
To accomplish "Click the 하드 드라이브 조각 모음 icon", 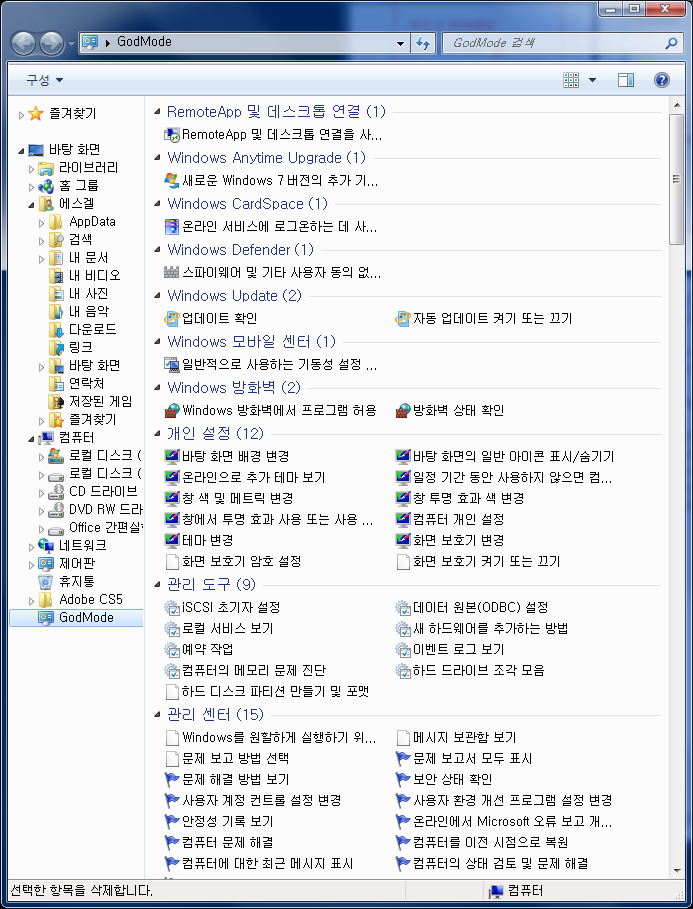I will point(402,670).
